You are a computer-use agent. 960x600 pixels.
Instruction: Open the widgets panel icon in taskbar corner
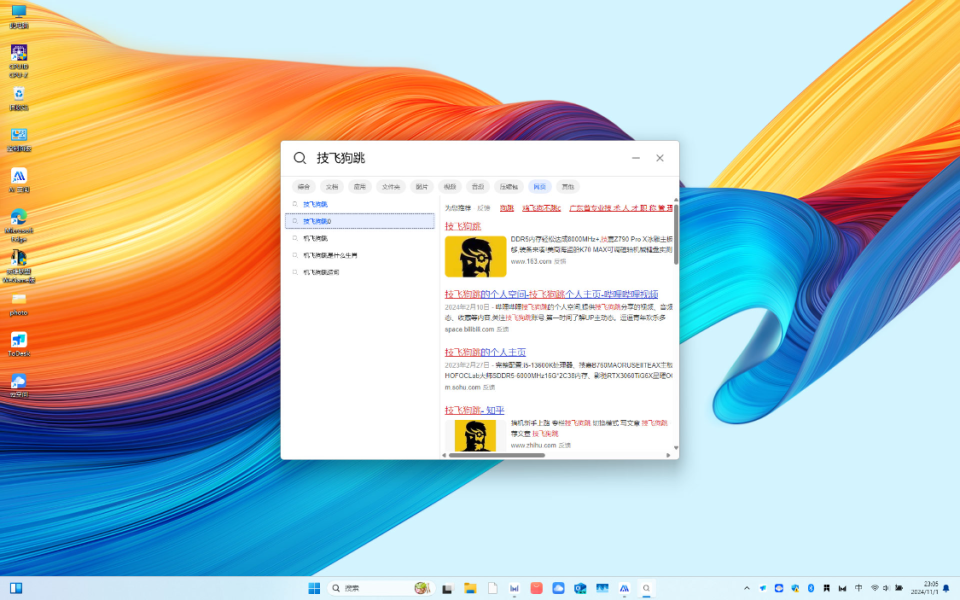(x=16, y=588)
